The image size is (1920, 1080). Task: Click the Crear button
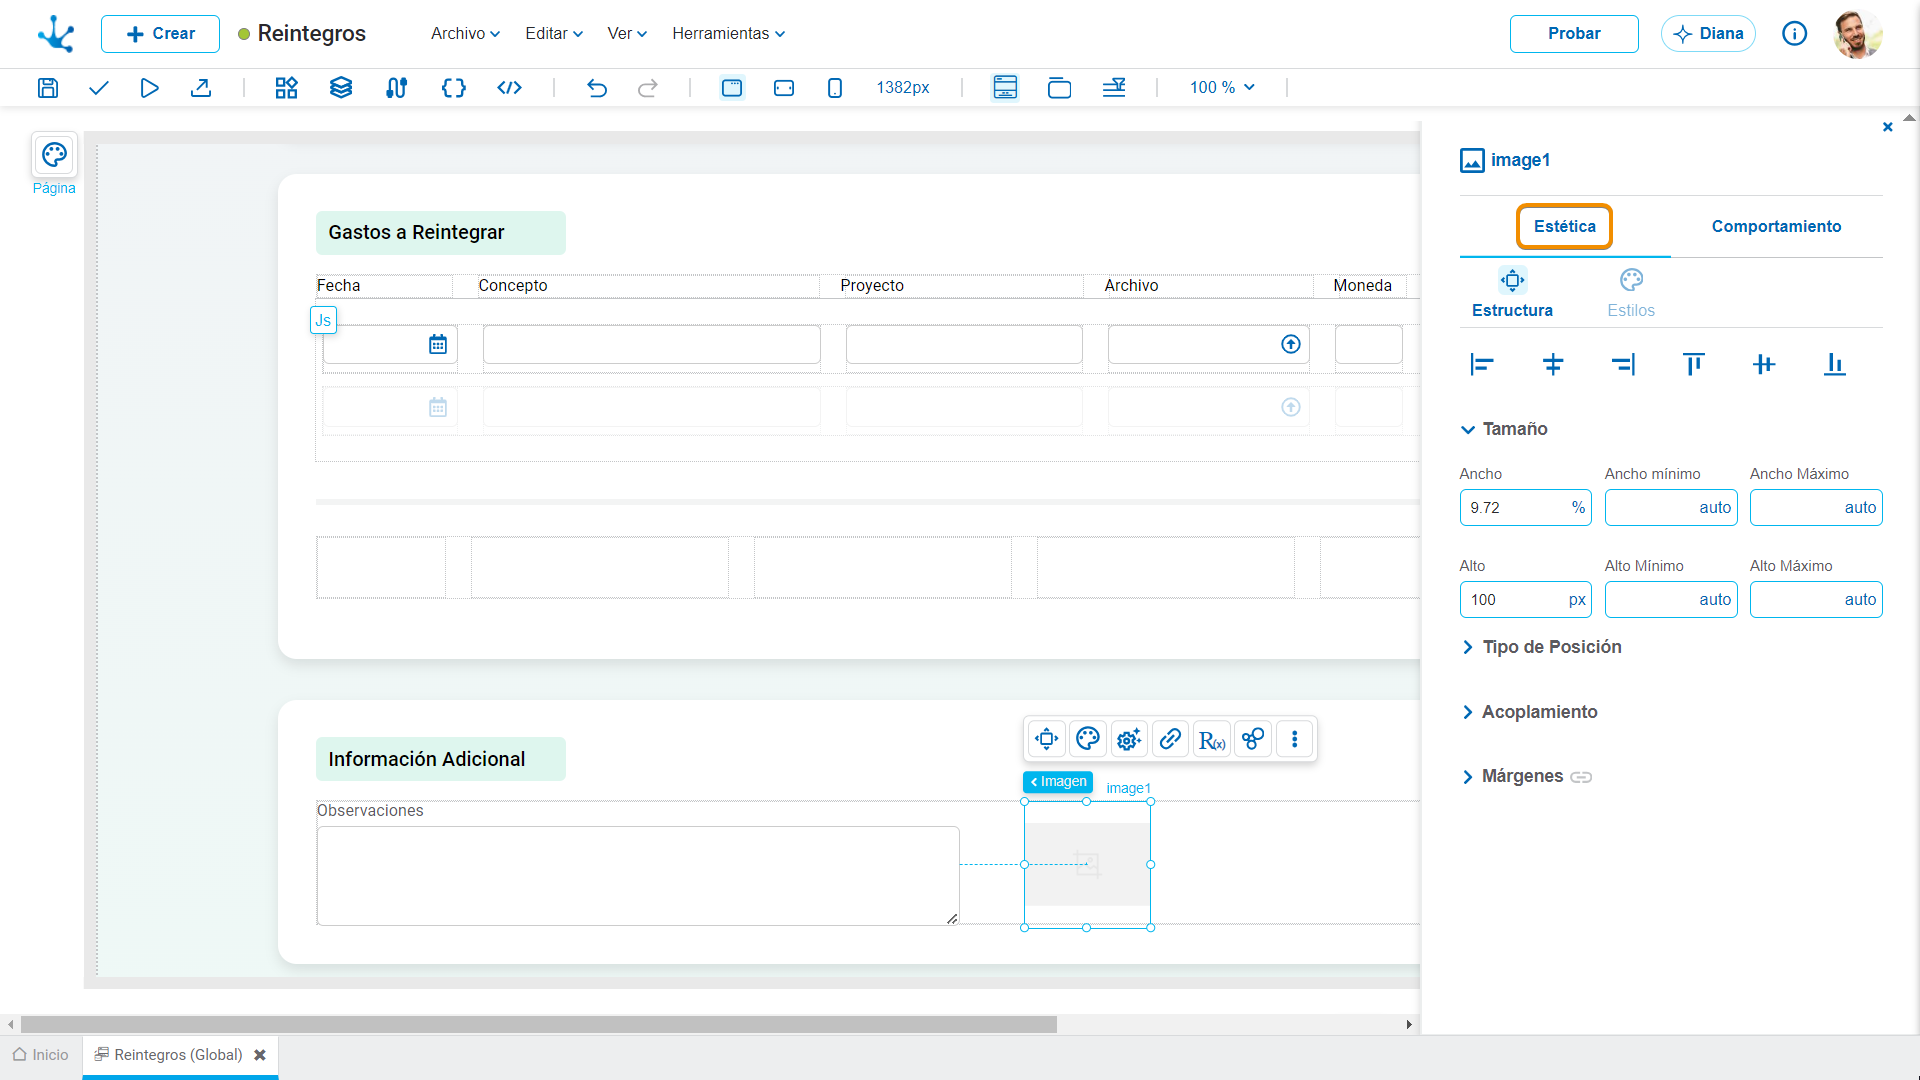tap(160, 33)
